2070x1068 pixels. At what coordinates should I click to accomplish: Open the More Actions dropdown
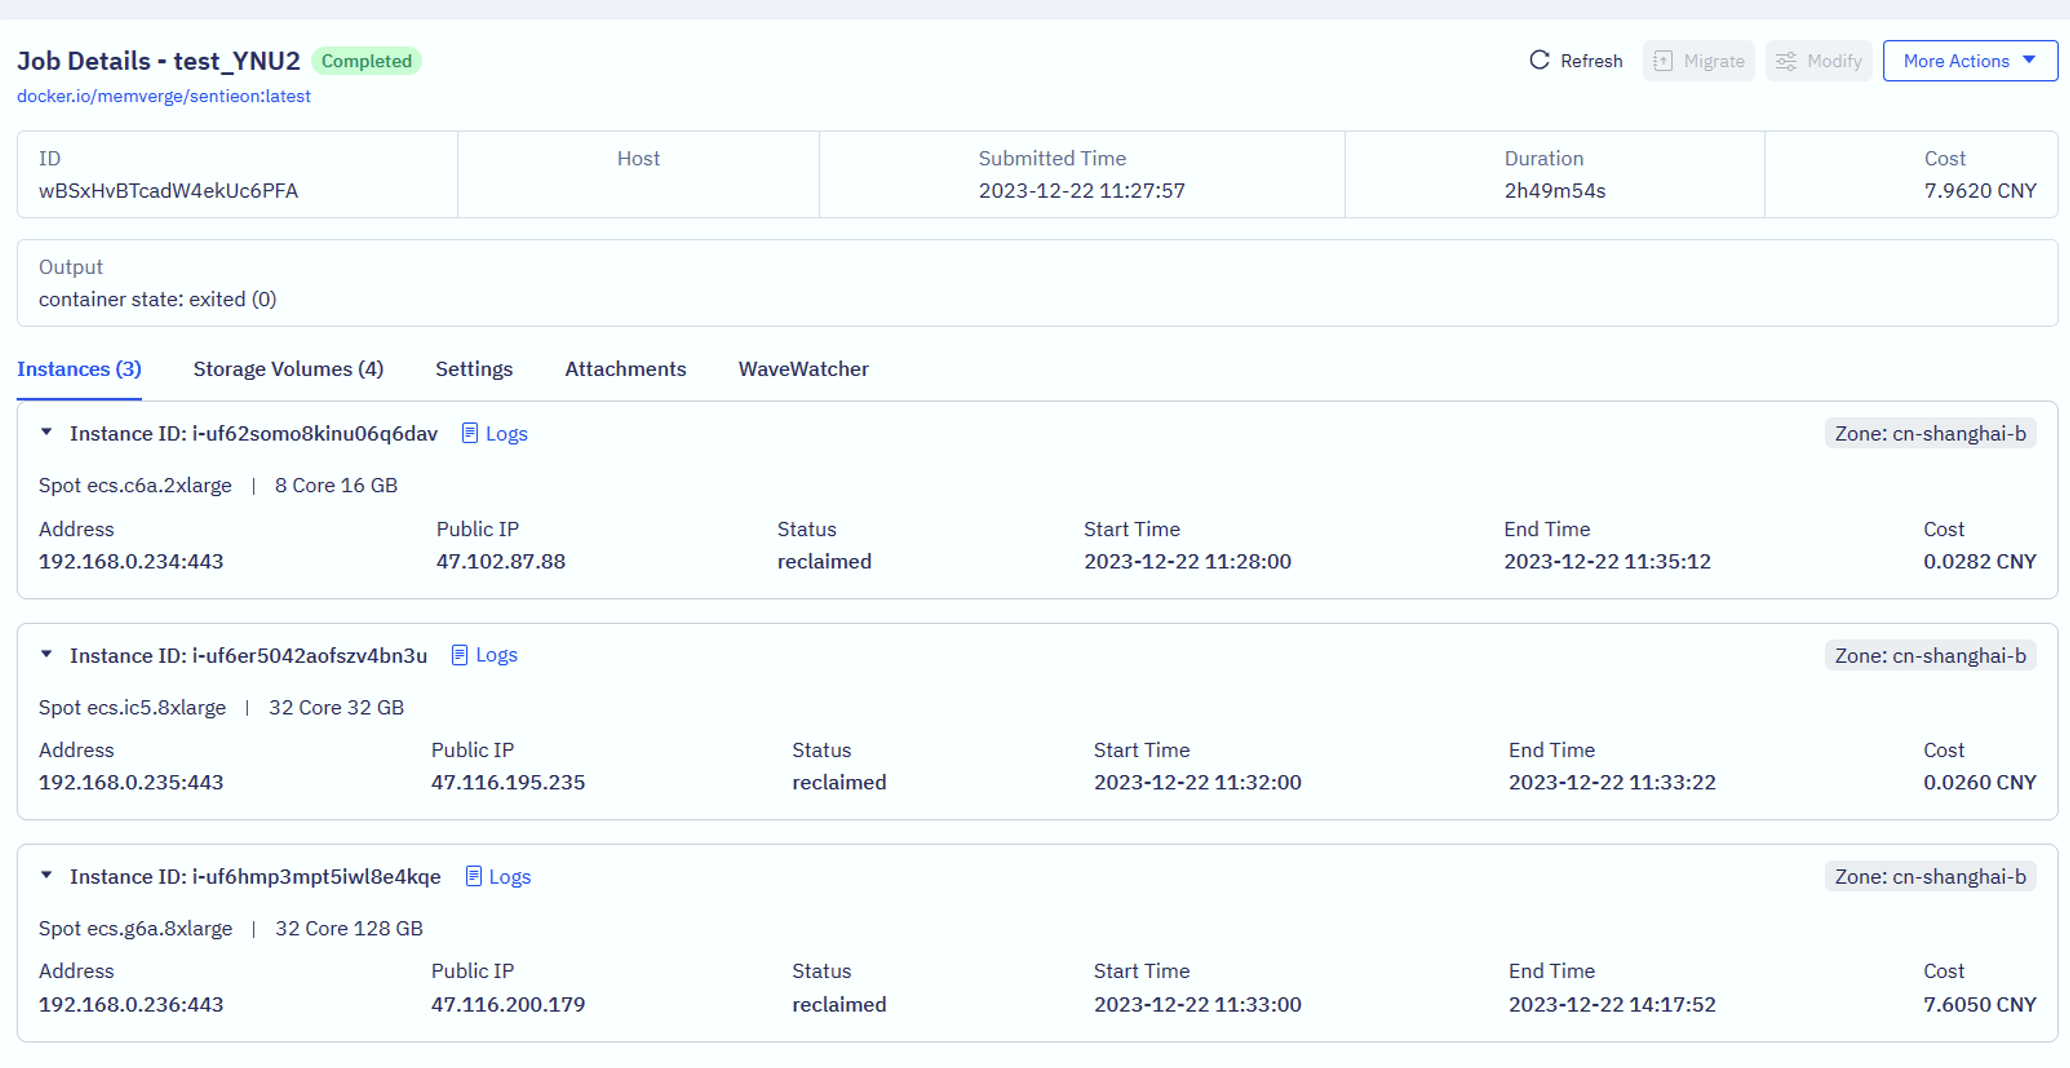[x=1969, y=61]
